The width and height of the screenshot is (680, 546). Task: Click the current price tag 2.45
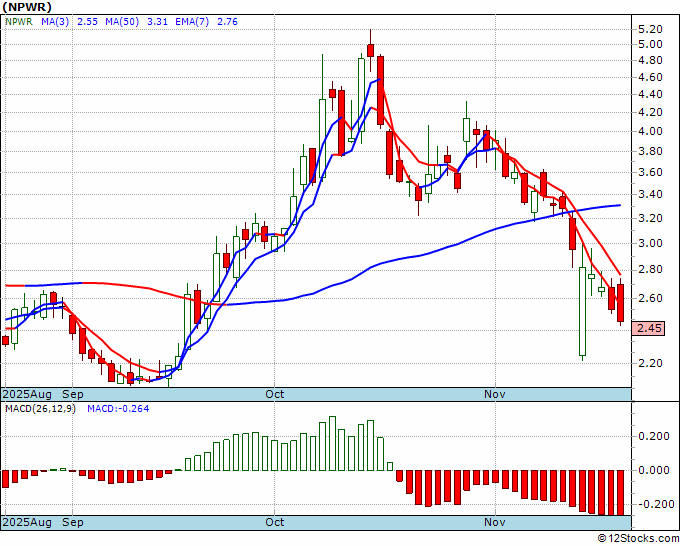649,328
